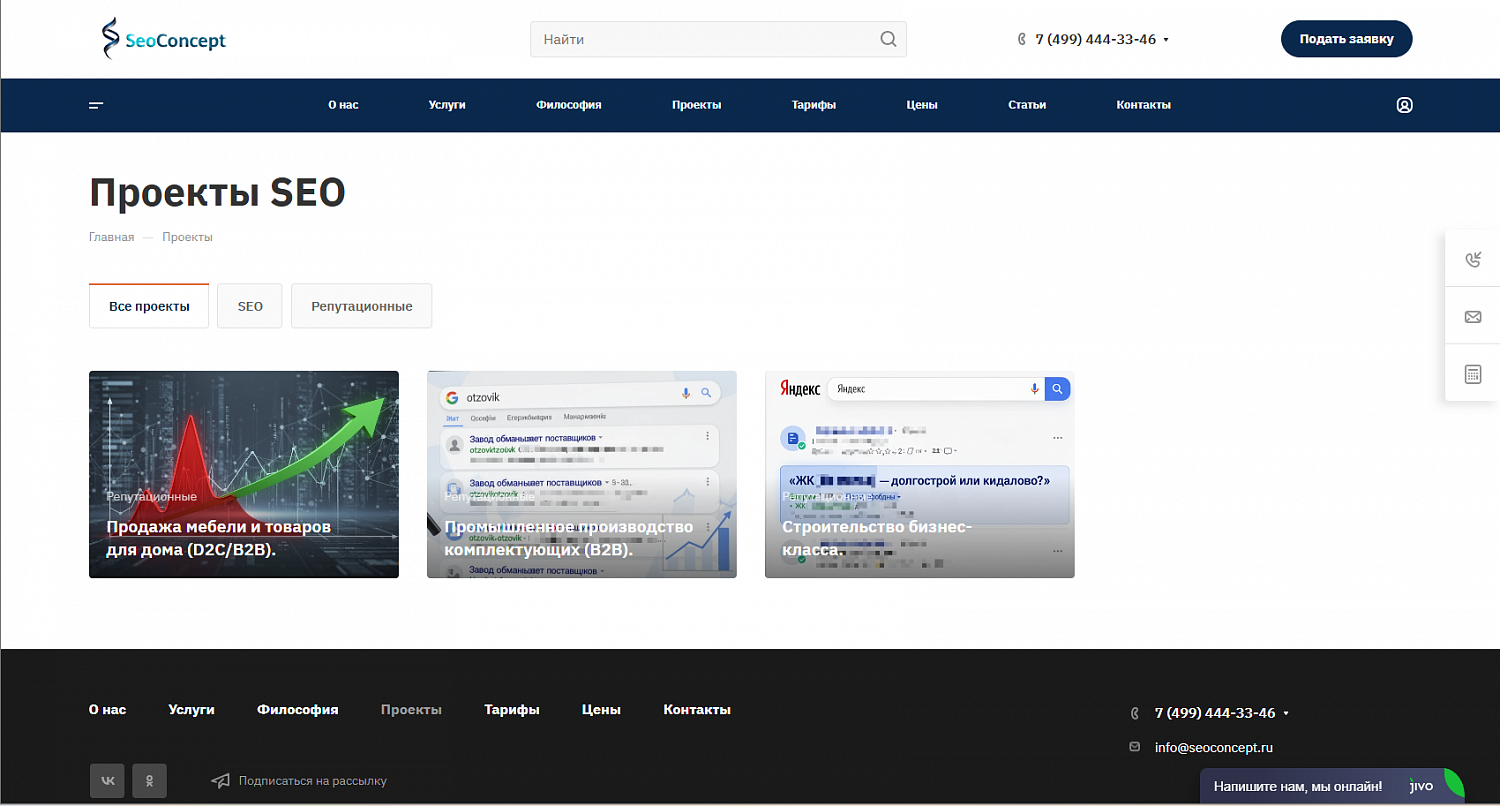Open footer link 'Цены'
The height and width of the screenshot is (806, 1500).
tap(601, 709)
